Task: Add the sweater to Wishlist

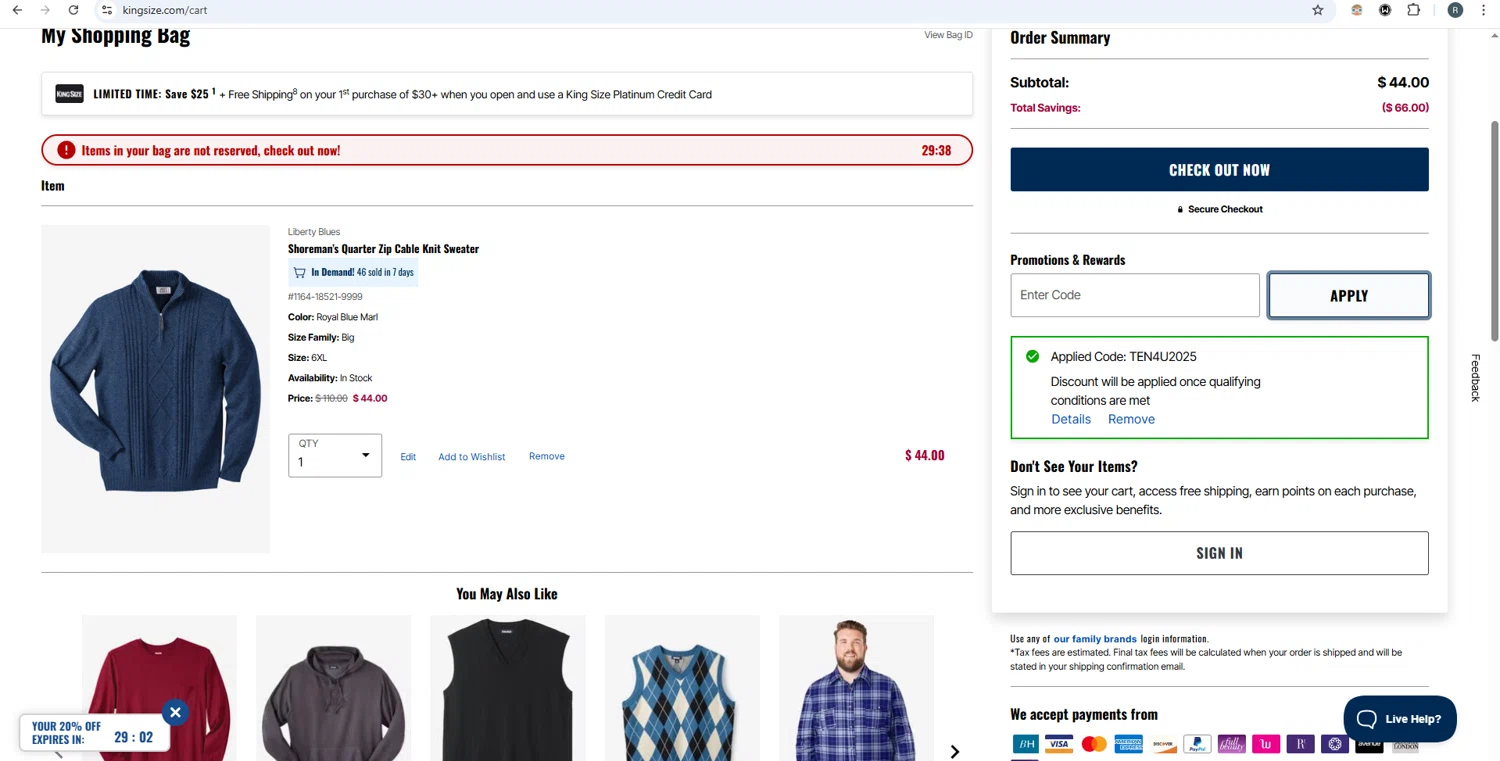Action: click(x=471, y=457)
